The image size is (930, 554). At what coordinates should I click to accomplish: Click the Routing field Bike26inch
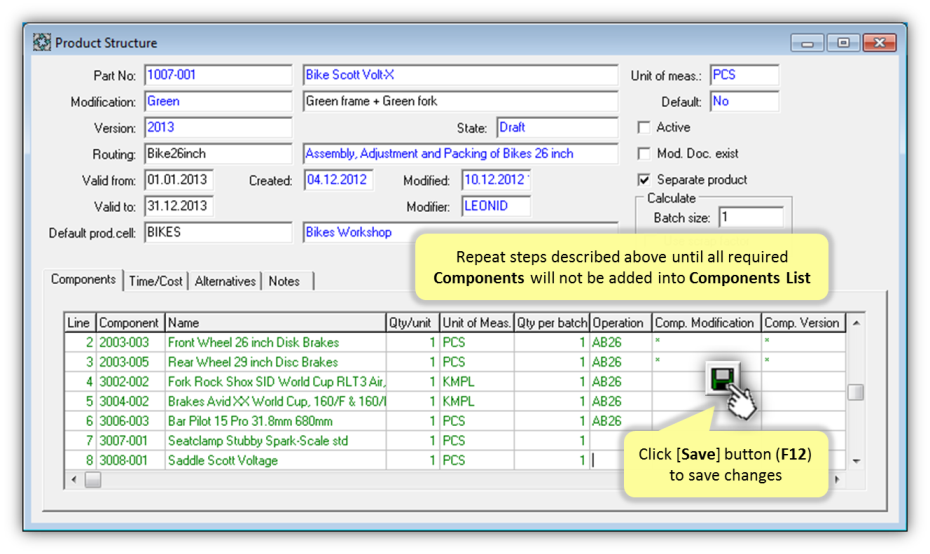coord(218,154)
